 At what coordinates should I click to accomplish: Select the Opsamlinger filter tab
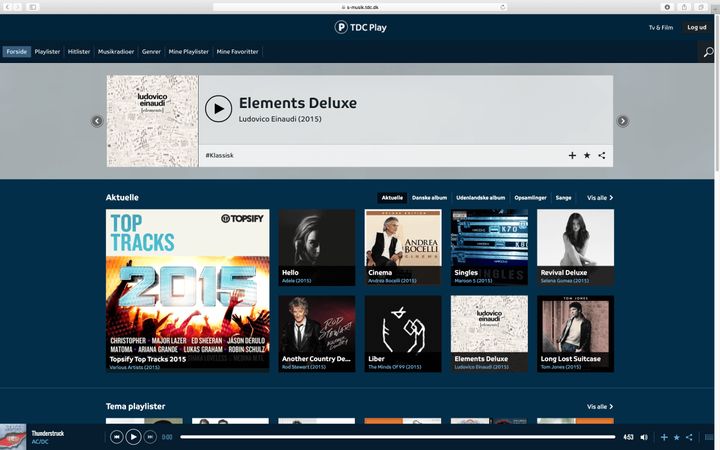[x=530, y=198]
